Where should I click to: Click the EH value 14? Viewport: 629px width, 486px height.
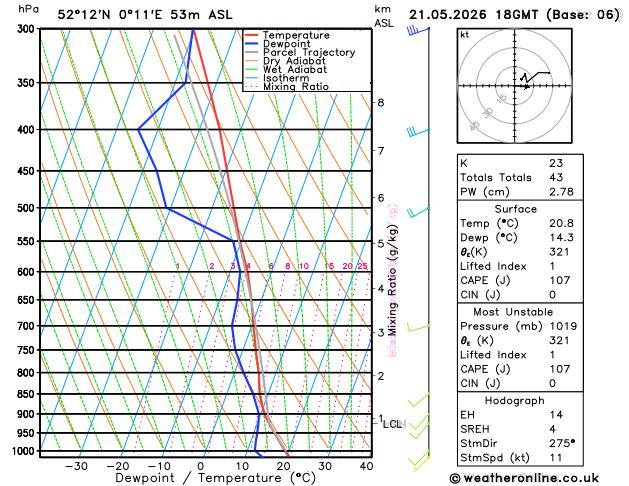(x=556, y=415)
